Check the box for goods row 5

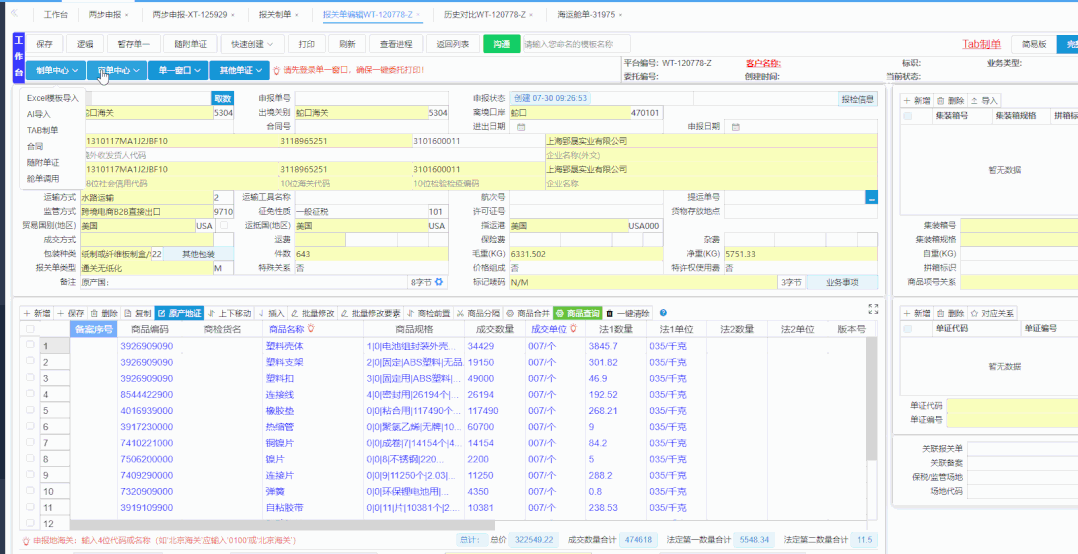30,410
